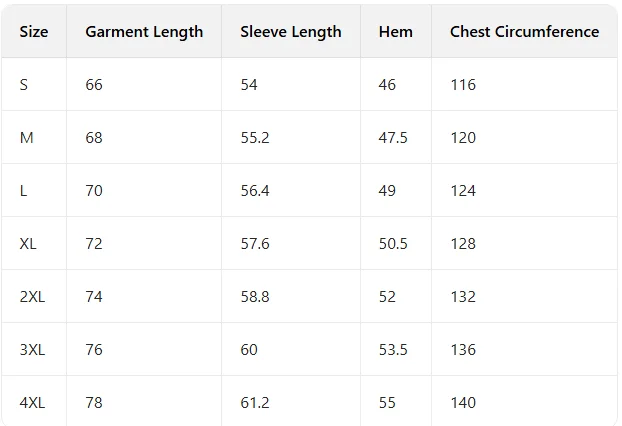Select the Chest Circumference header
The width and height of the screenshot is (622, 426).
(x=524, y=32)
